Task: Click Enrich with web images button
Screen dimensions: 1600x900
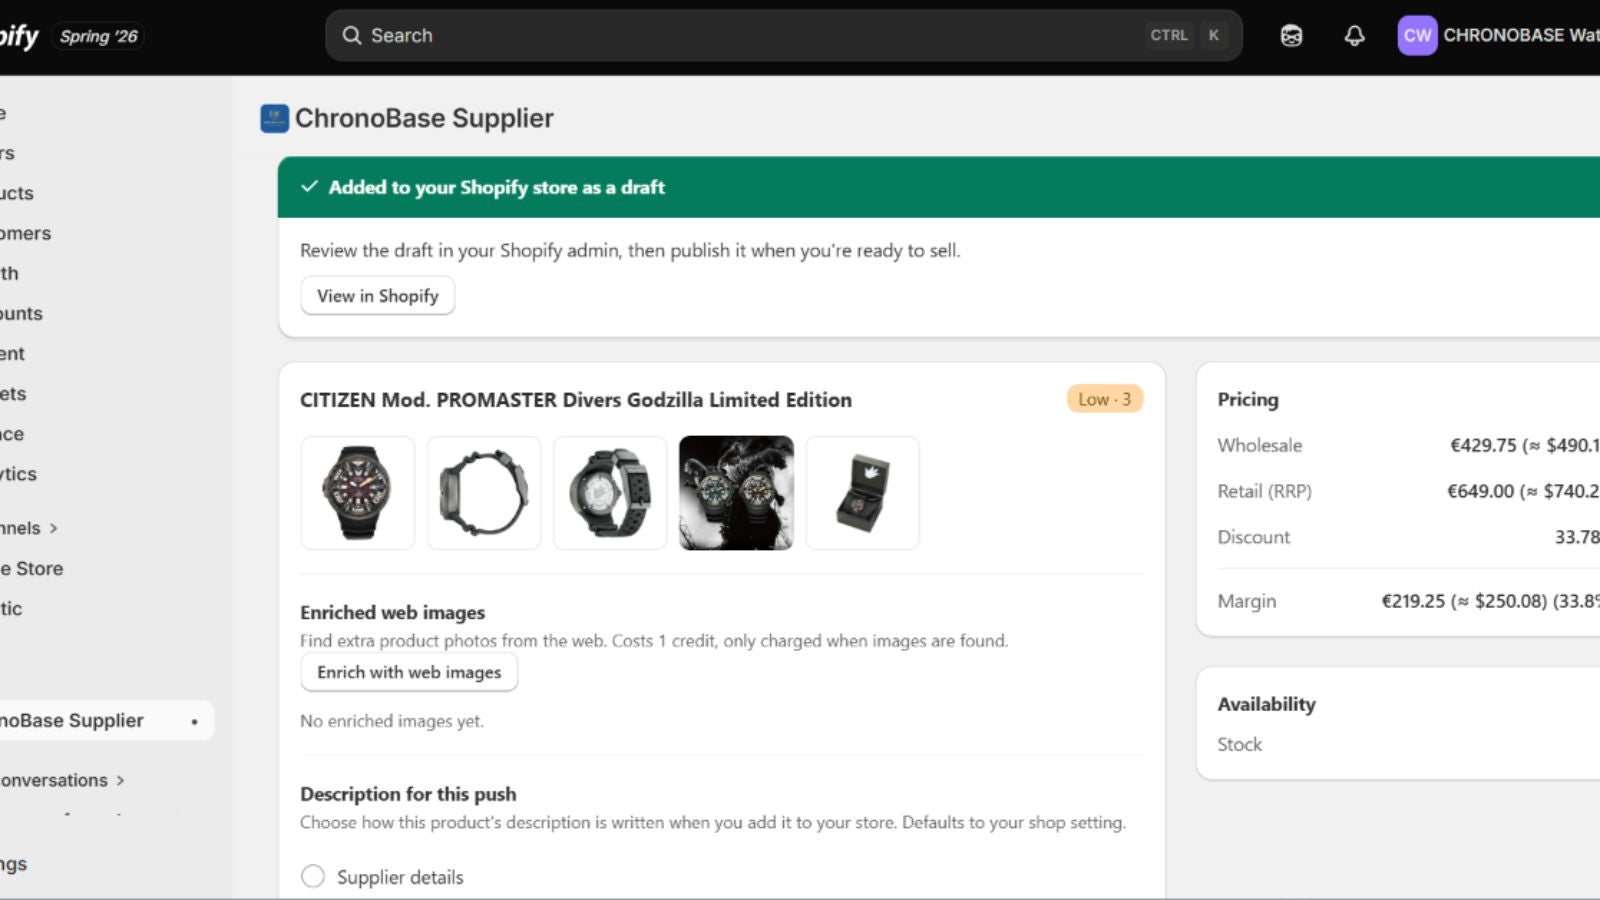Action: (409, 672)
